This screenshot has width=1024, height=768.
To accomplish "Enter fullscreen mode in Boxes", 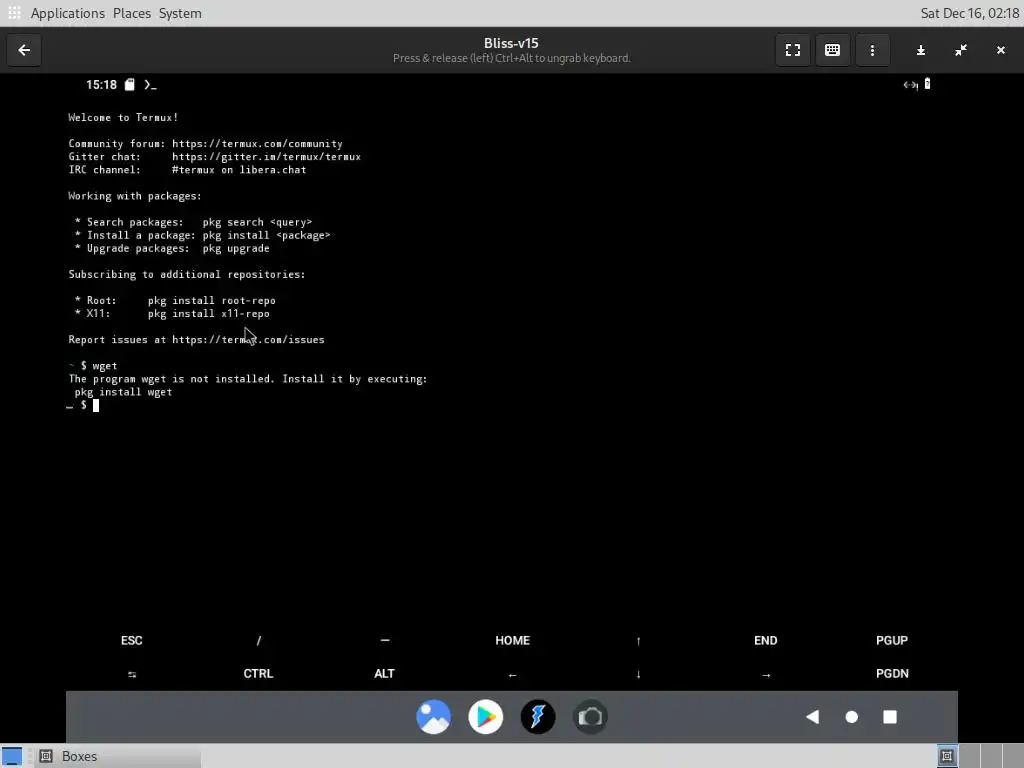I will coord(793,50).
